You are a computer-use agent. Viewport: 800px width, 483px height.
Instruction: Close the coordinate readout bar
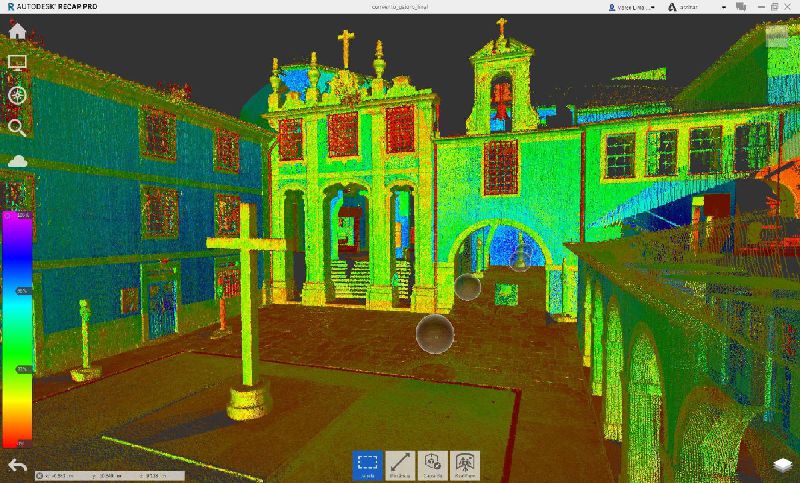pos(38,476)
